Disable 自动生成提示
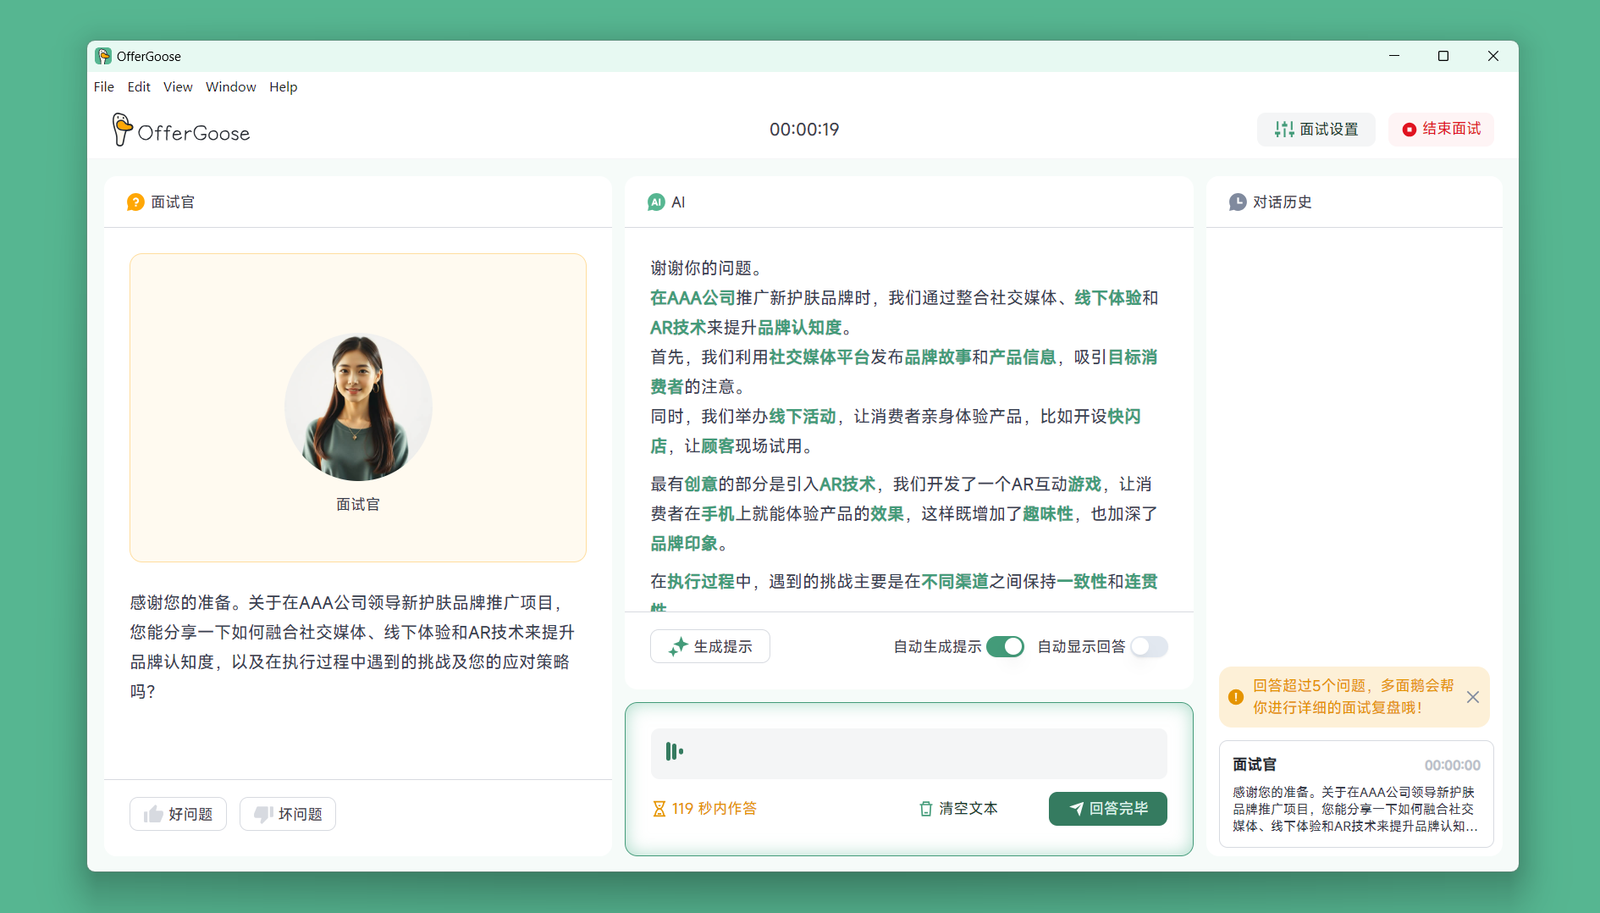1600x913 pixels. (1005, 646)
